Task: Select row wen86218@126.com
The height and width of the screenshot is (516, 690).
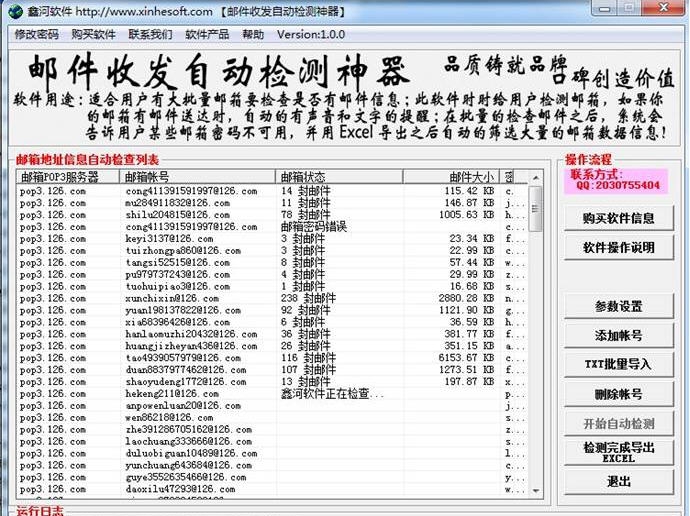Action: pyautogui.click(x=272, y=417)
